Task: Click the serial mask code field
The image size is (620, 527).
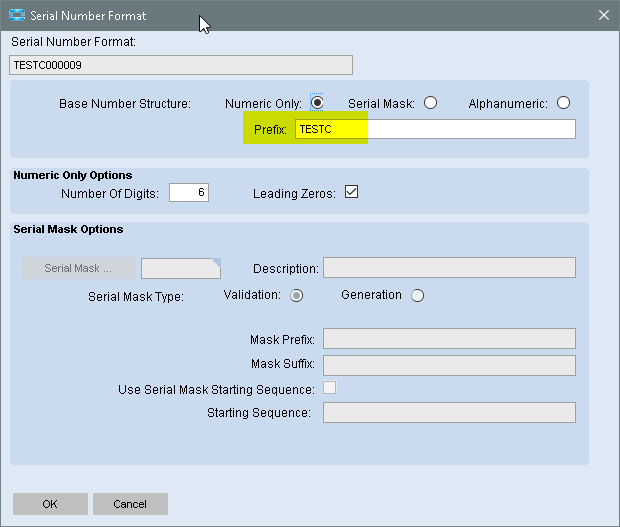Action: click(181, 268)
